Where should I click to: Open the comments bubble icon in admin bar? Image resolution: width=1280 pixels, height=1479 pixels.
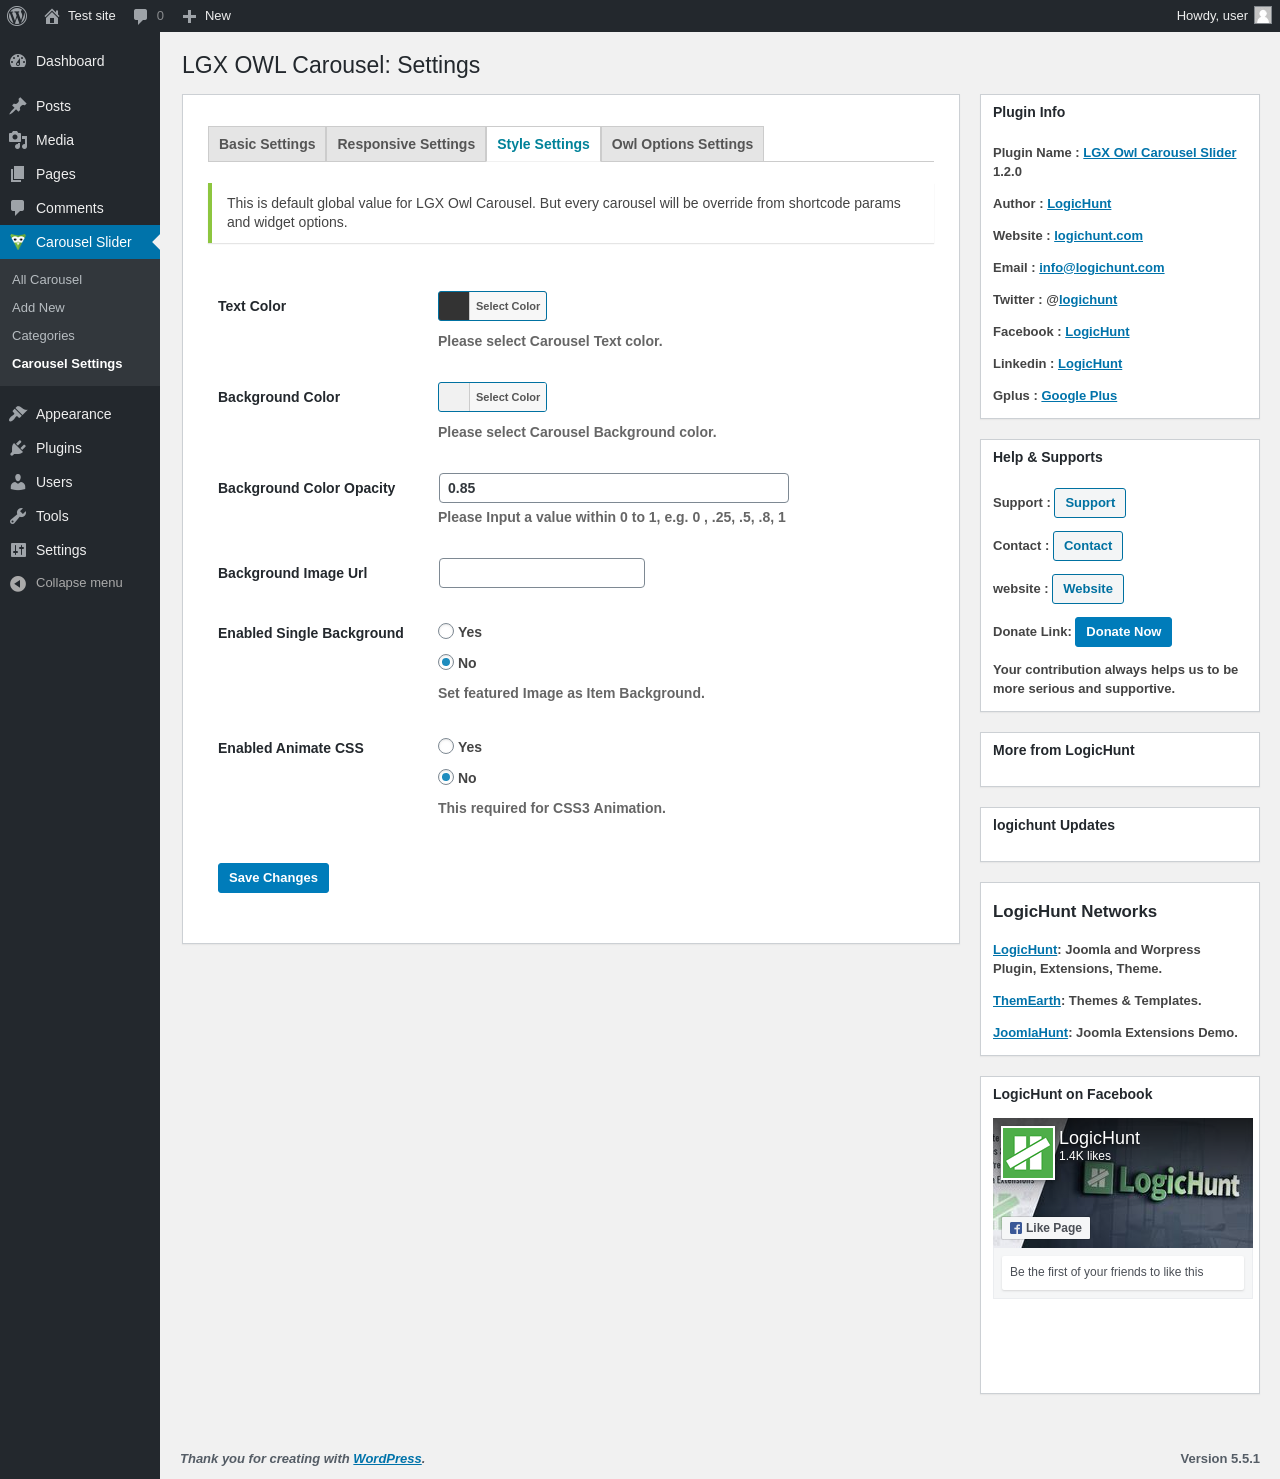click(x=140, y=16)
